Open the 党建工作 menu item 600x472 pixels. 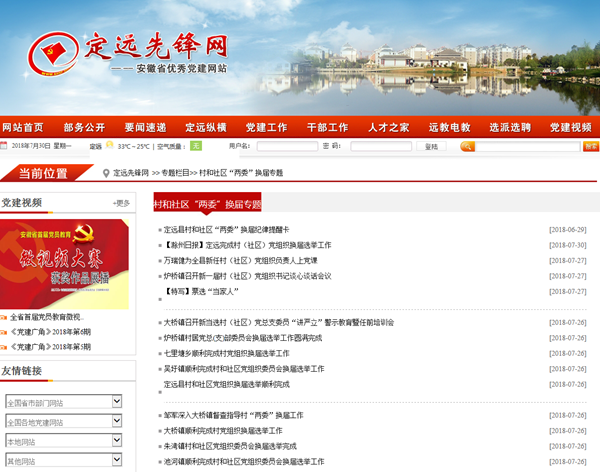(266, 127)
